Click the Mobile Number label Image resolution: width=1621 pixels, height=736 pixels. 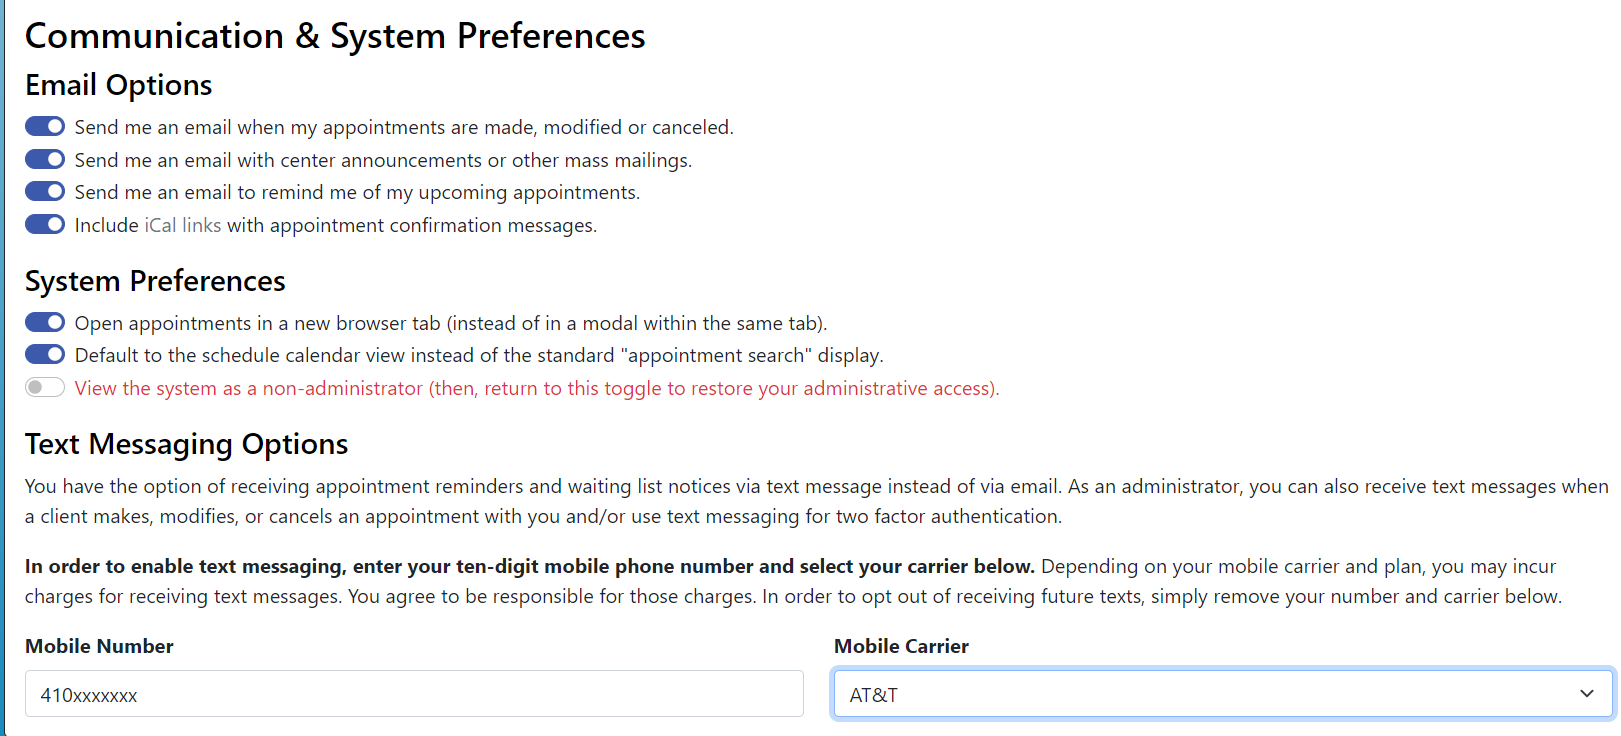tap(99, 646)
